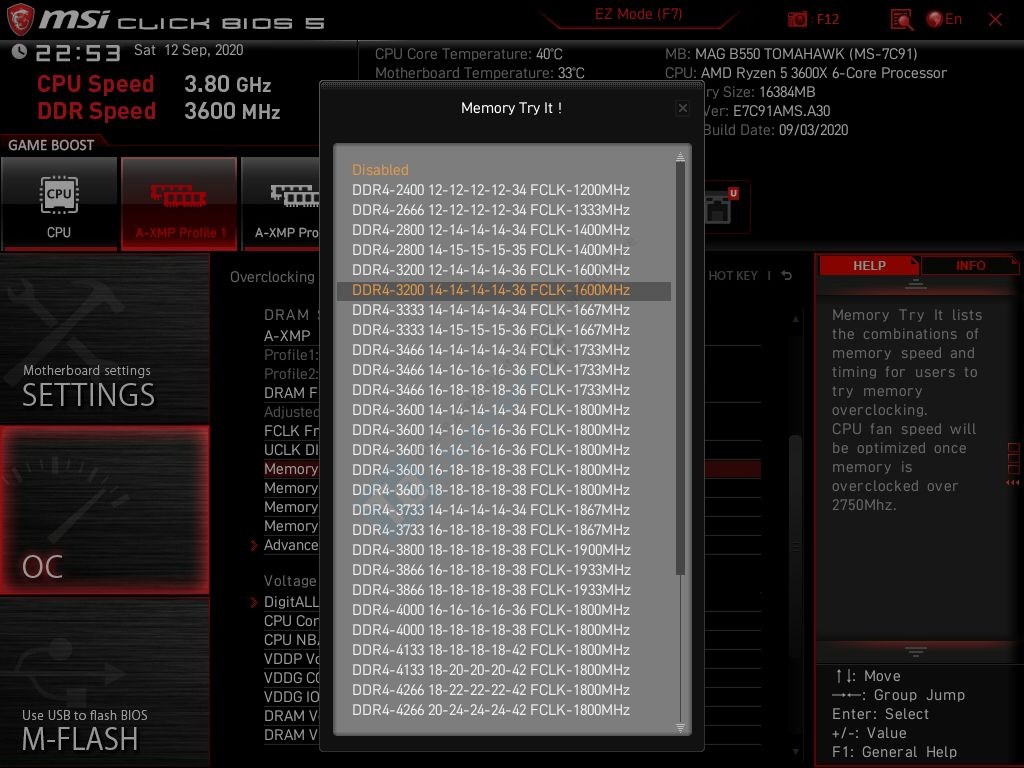
Task: Pick DDR4-3200 12-14-14-14-36 FCLK-1600MHz
Action: point(504,270)
